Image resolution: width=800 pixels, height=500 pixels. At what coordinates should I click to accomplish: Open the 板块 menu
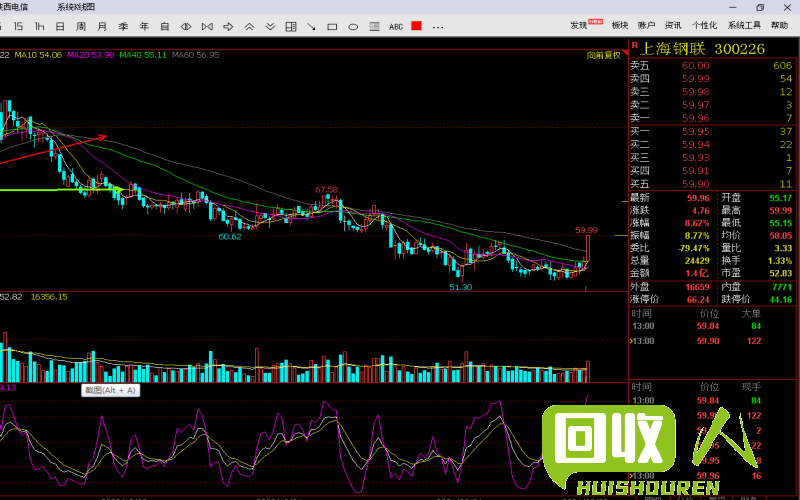pyautogui.click(x=620, y=25)
